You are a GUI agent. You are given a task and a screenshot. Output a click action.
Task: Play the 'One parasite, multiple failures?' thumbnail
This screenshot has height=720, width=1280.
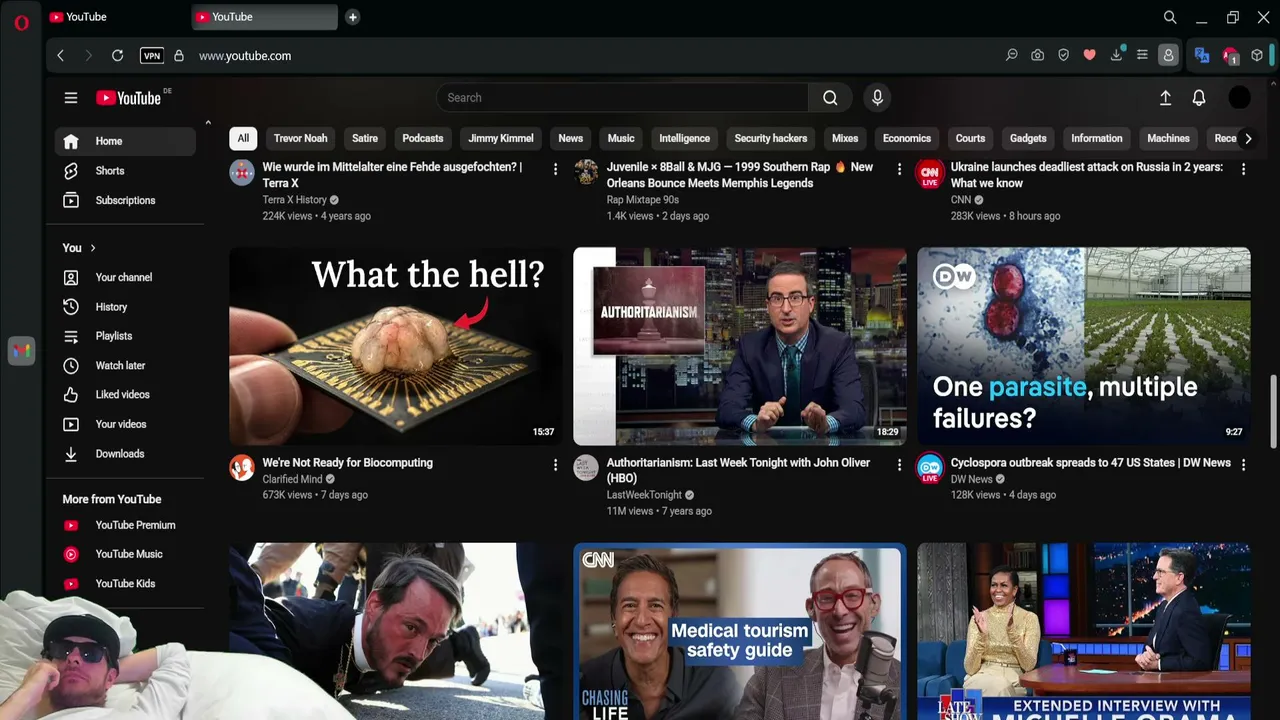tap(1084, 346)
